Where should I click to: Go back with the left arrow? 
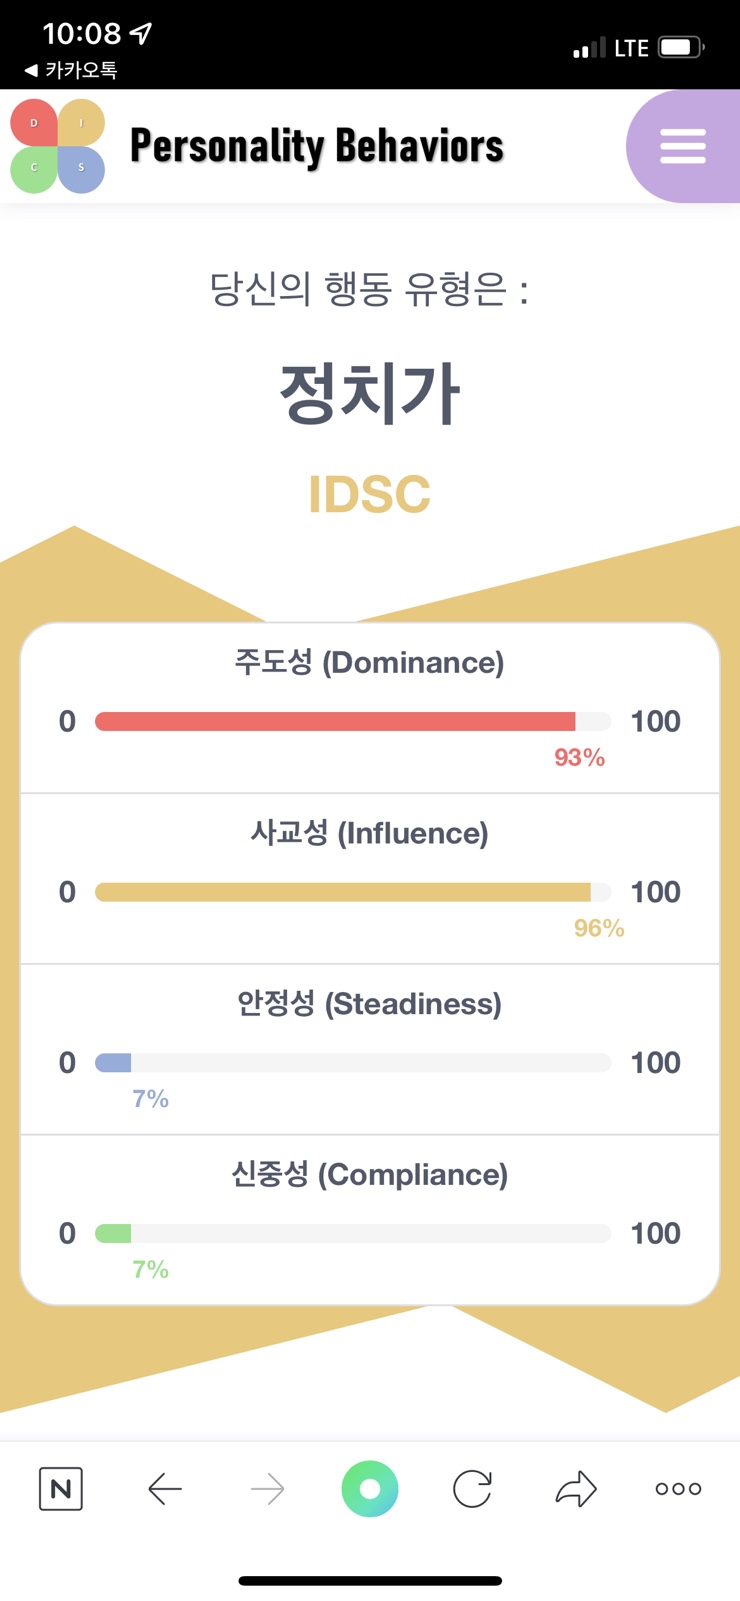click(x=165, y=1489)
